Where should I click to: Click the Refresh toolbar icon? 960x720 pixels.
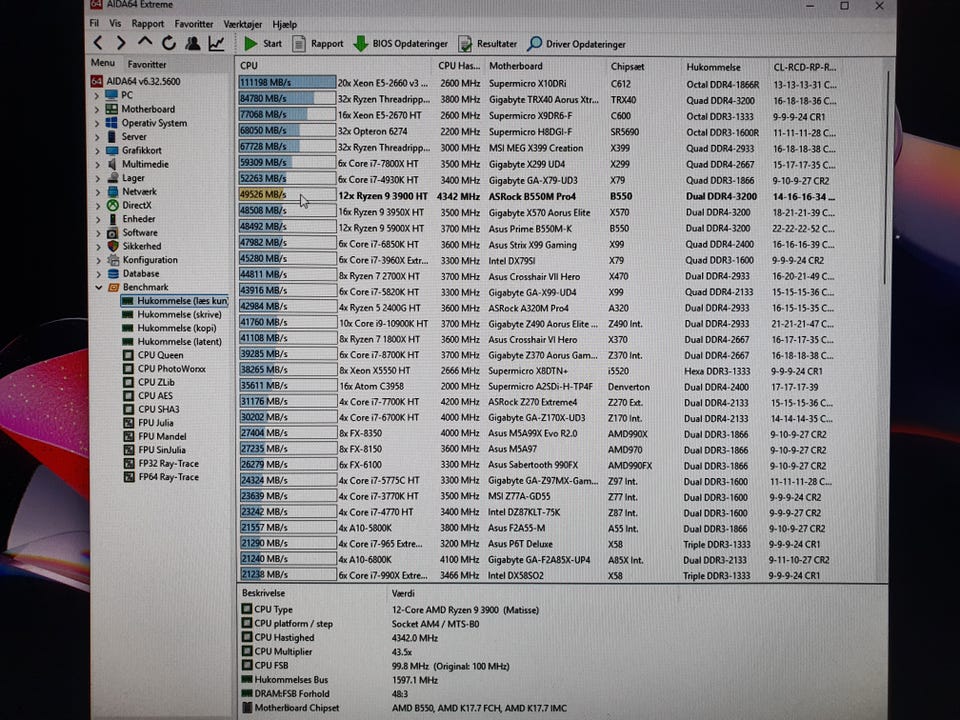point(168,43)
